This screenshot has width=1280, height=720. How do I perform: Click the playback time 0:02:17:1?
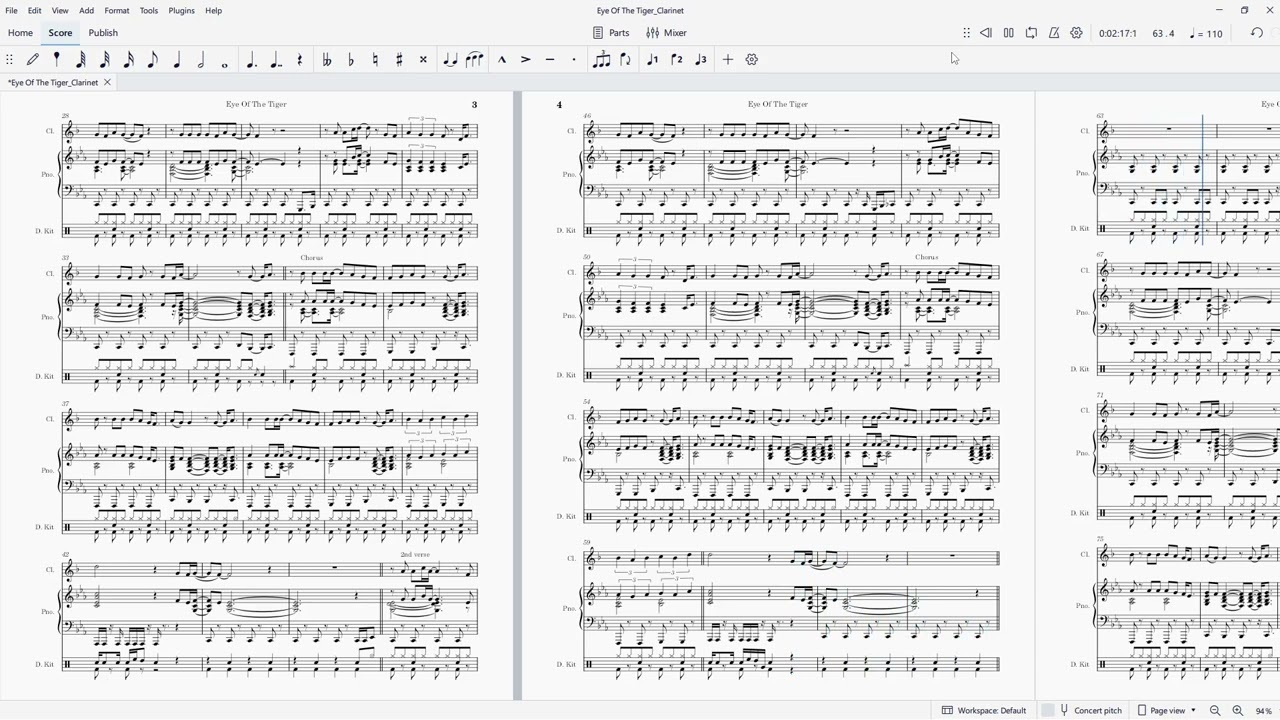pyautogui.click(x=1117, y=33)
